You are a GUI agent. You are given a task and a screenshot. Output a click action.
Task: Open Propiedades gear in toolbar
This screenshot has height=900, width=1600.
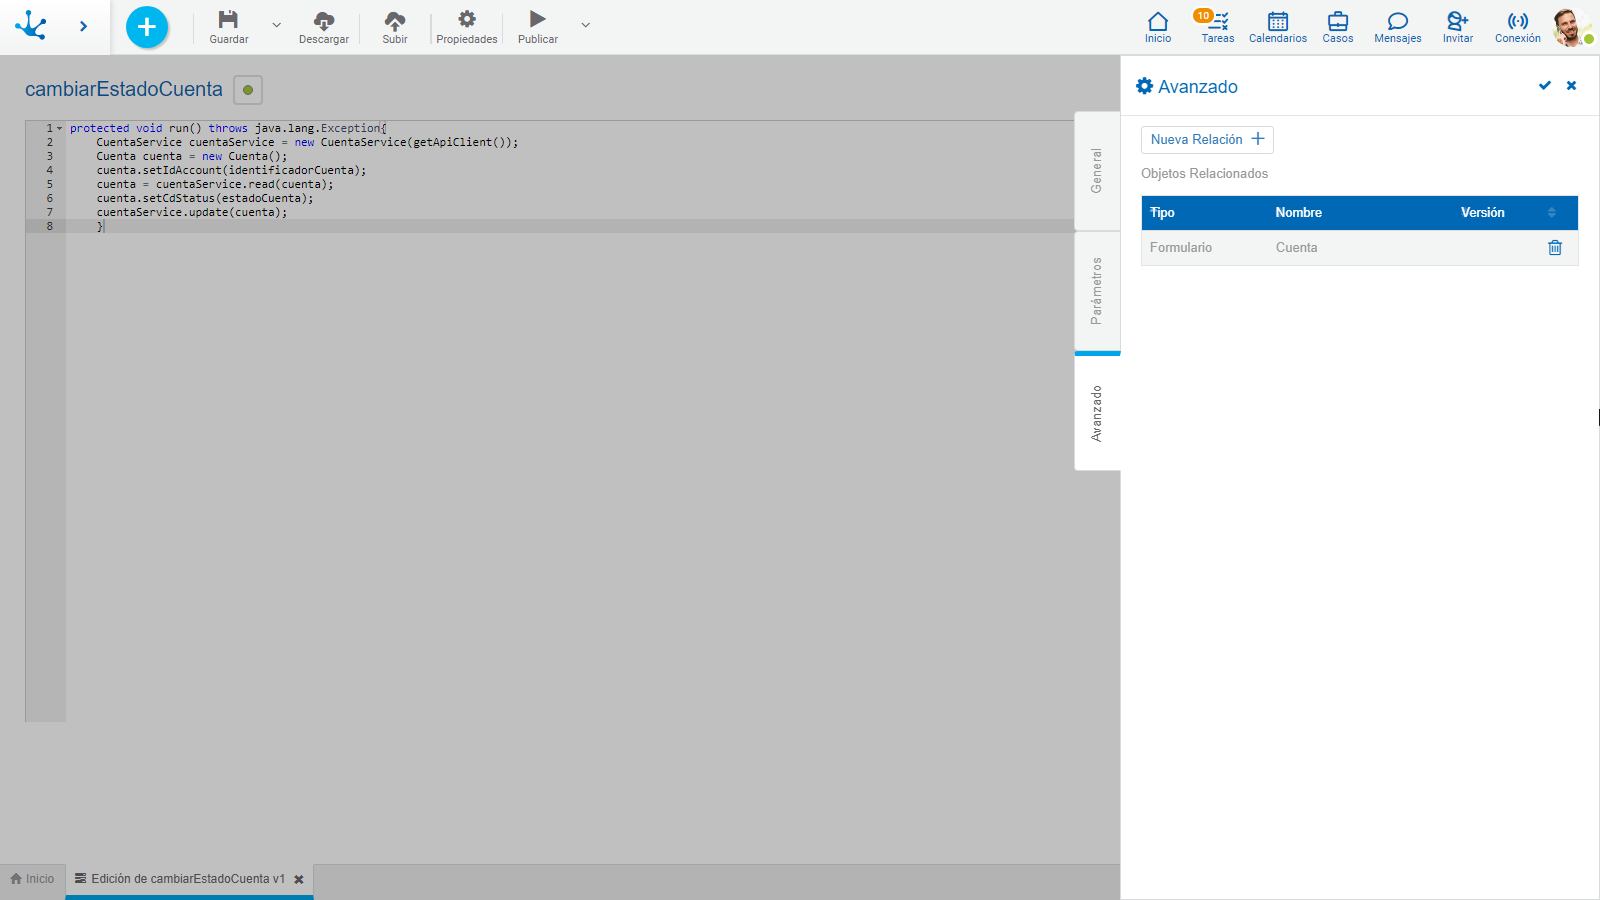(467, 20)
